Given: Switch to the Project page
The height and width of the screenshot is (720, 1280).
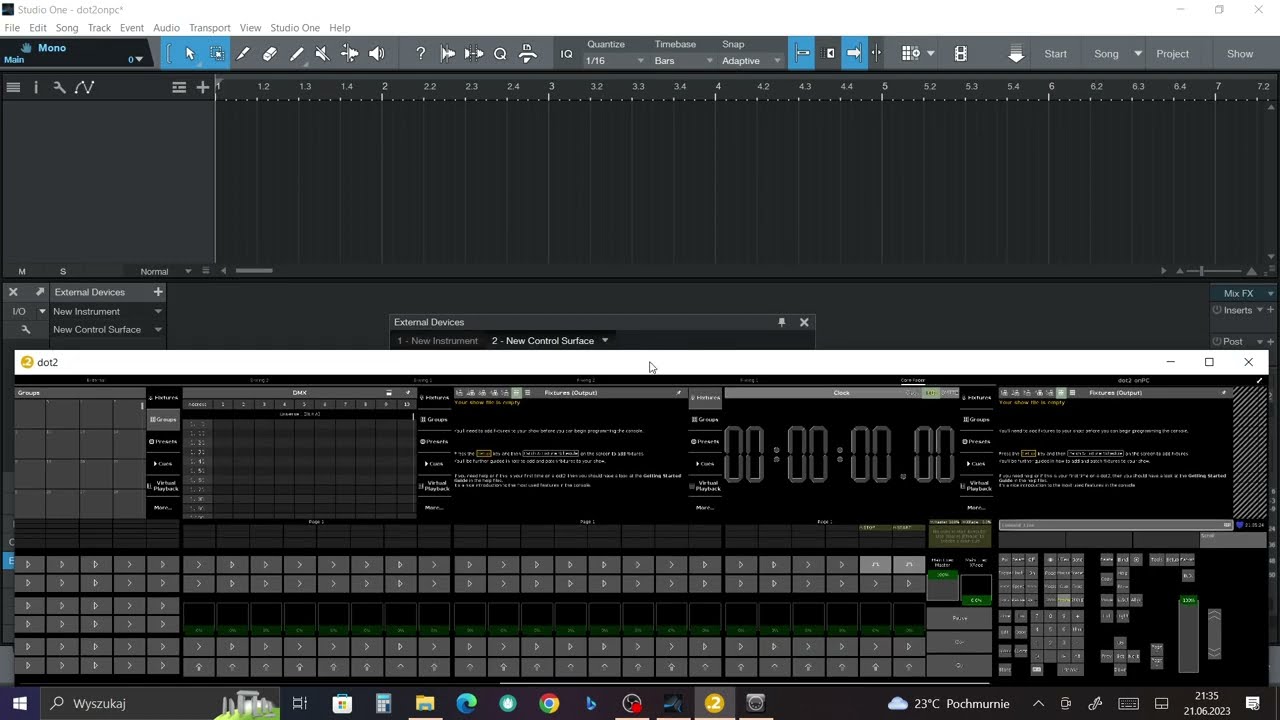Looking at the screenshot, I should pyautogui.click(x=1173, y=54).
